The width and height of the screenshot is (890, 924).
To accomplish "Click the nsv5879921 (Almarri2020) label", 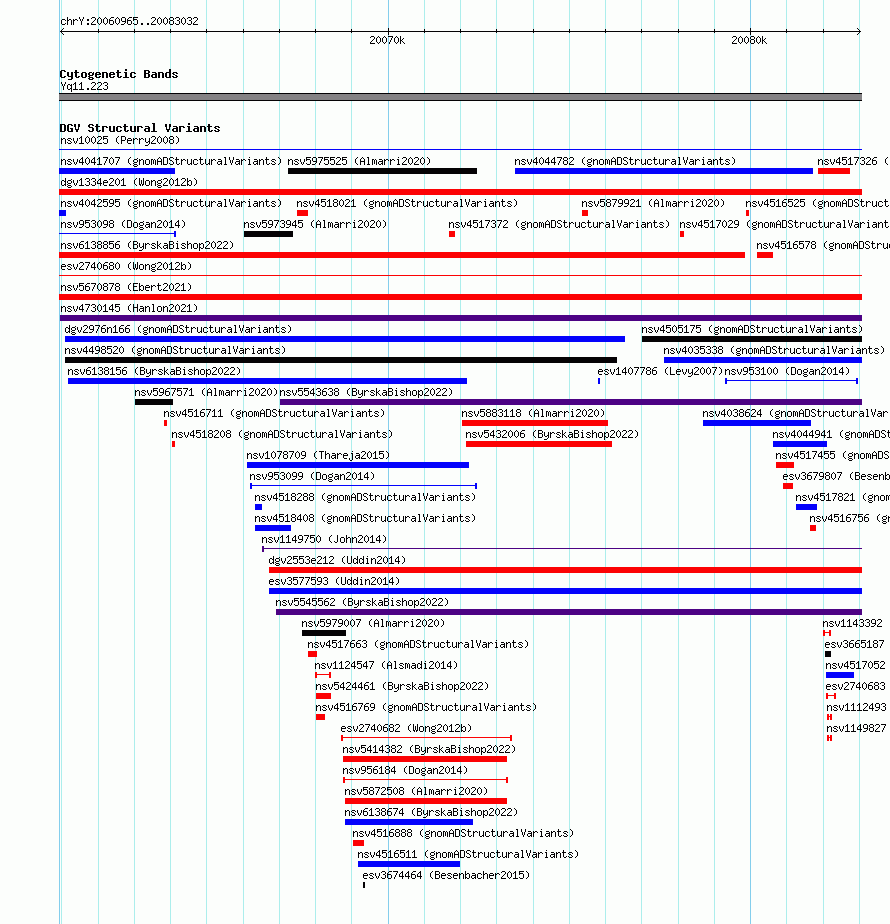I will (x=652, y=203).
